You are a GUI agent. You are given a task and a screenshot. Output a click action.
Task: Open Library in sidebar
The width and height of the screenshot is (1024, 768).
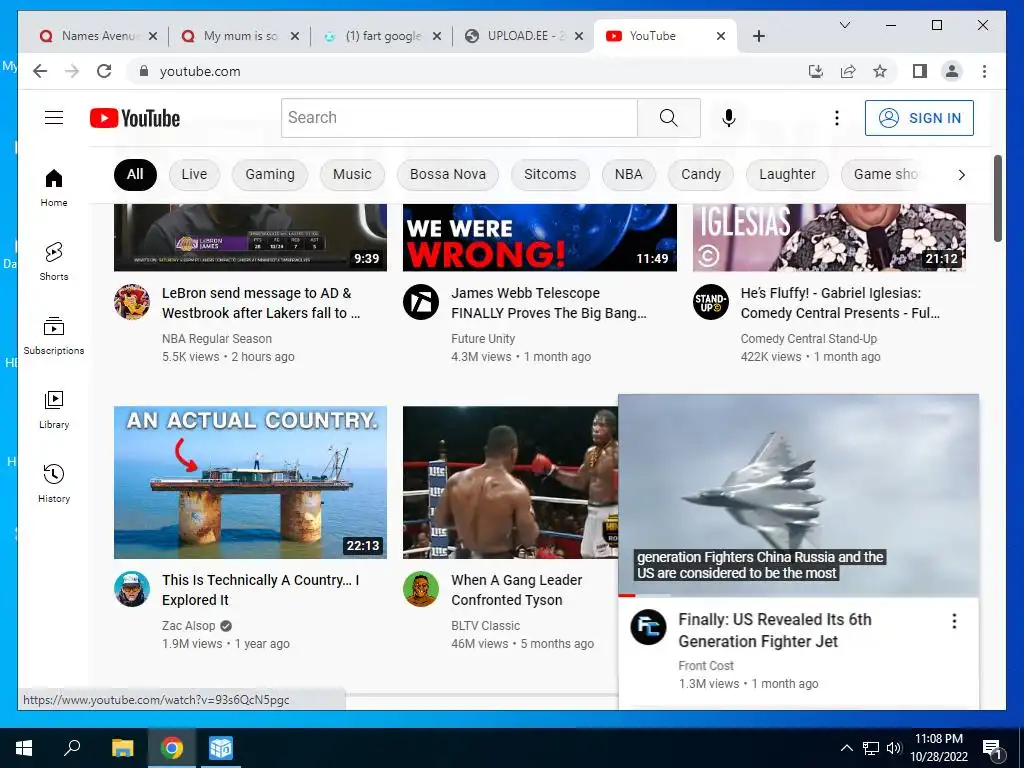pyautogui.click(x=54, y=409)
